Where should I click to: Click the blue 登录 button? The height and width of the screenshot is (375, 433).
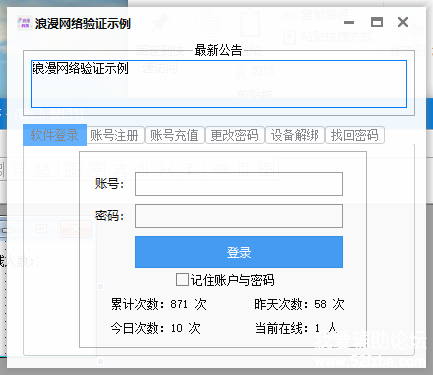(x=239, y=252)
